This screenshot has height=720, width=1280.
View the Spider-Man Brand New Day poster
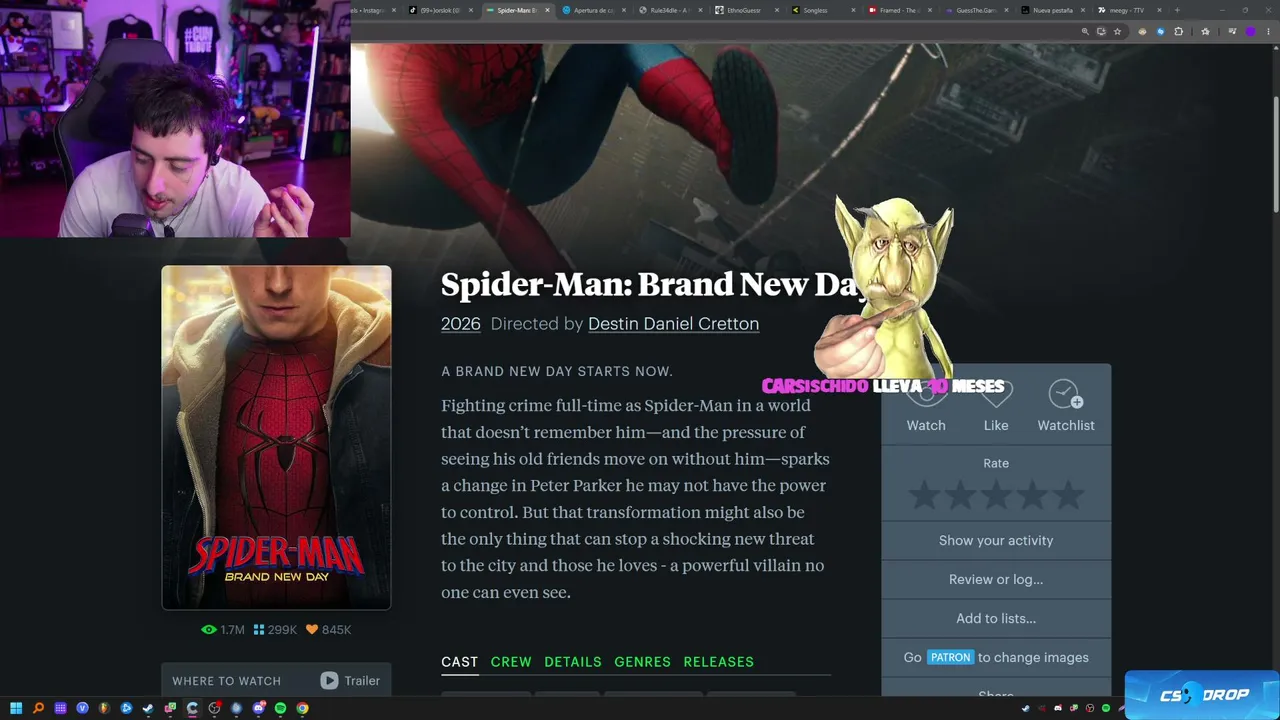[276, 437]
